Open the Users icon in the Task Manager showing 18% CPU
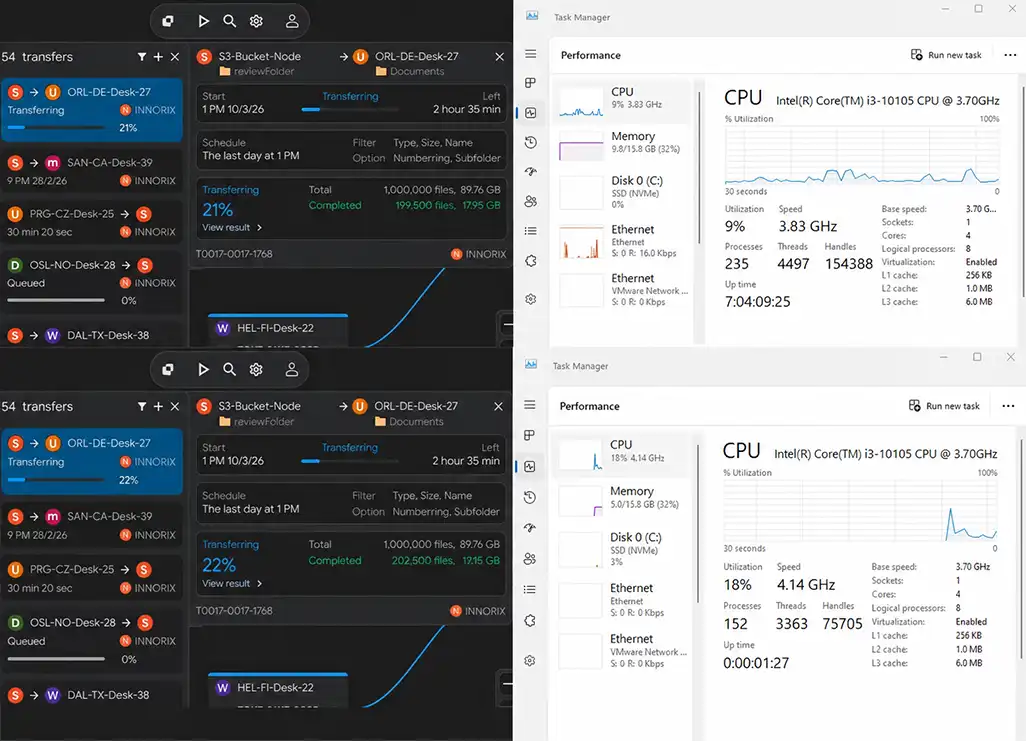The height and width of the screenshot is (741, 1026). pyautogui.click(x=530, y=558)
